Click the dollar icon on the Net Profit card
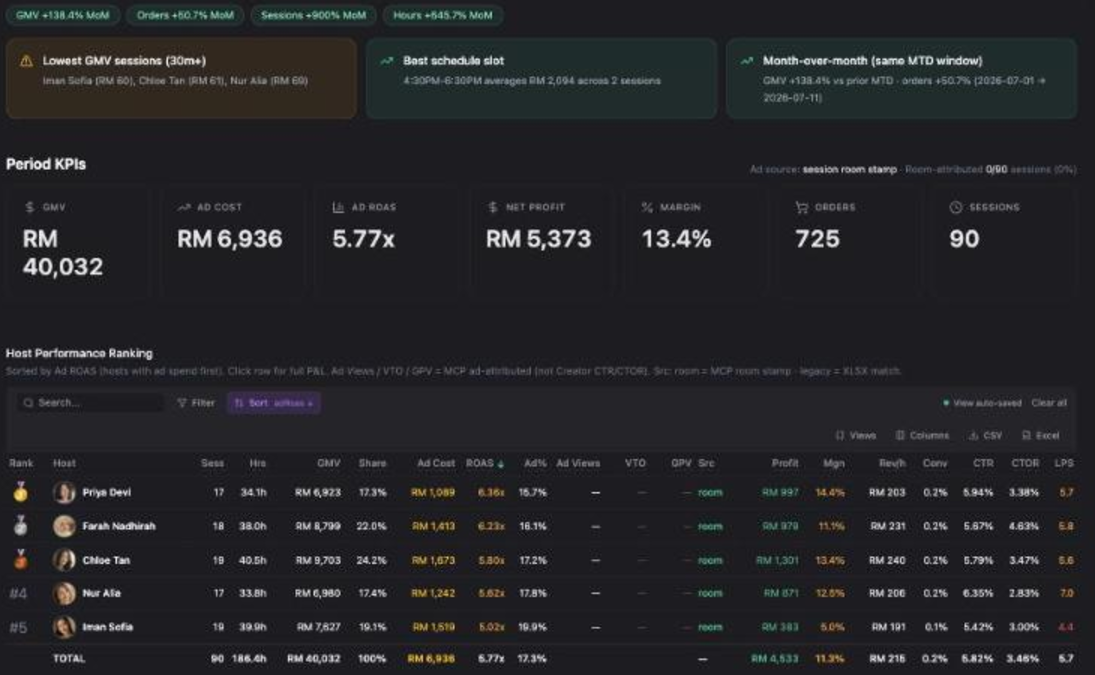The image size is (1095, 675). [x=492, y=207]
